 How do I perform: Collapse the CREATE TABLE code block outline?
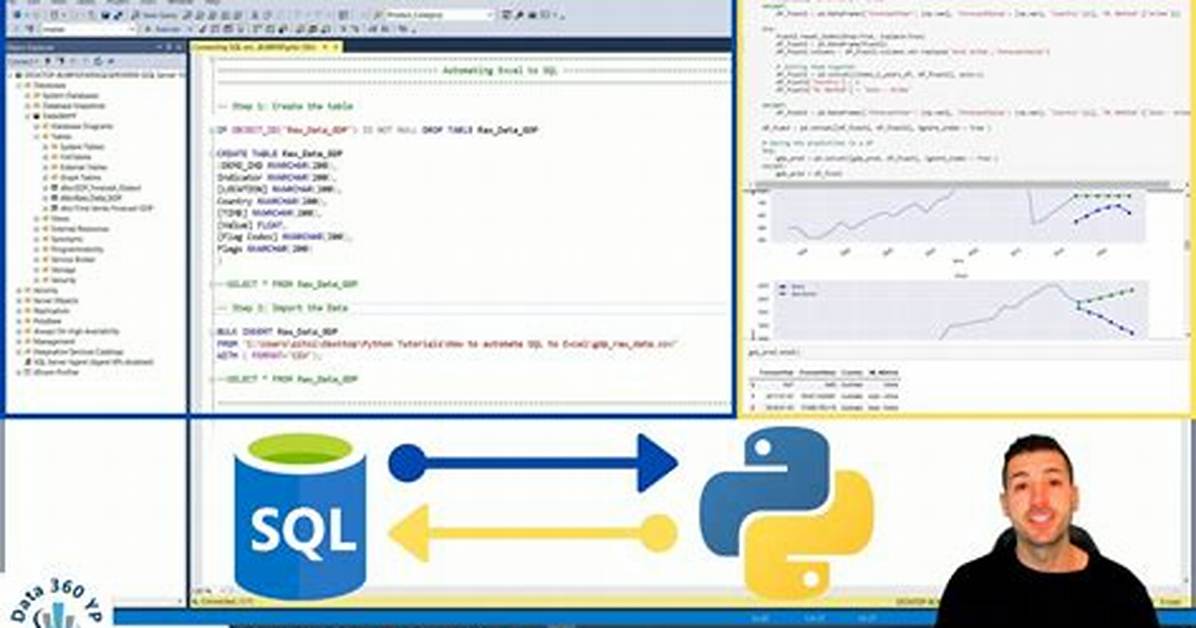click(x=213, y=154)
